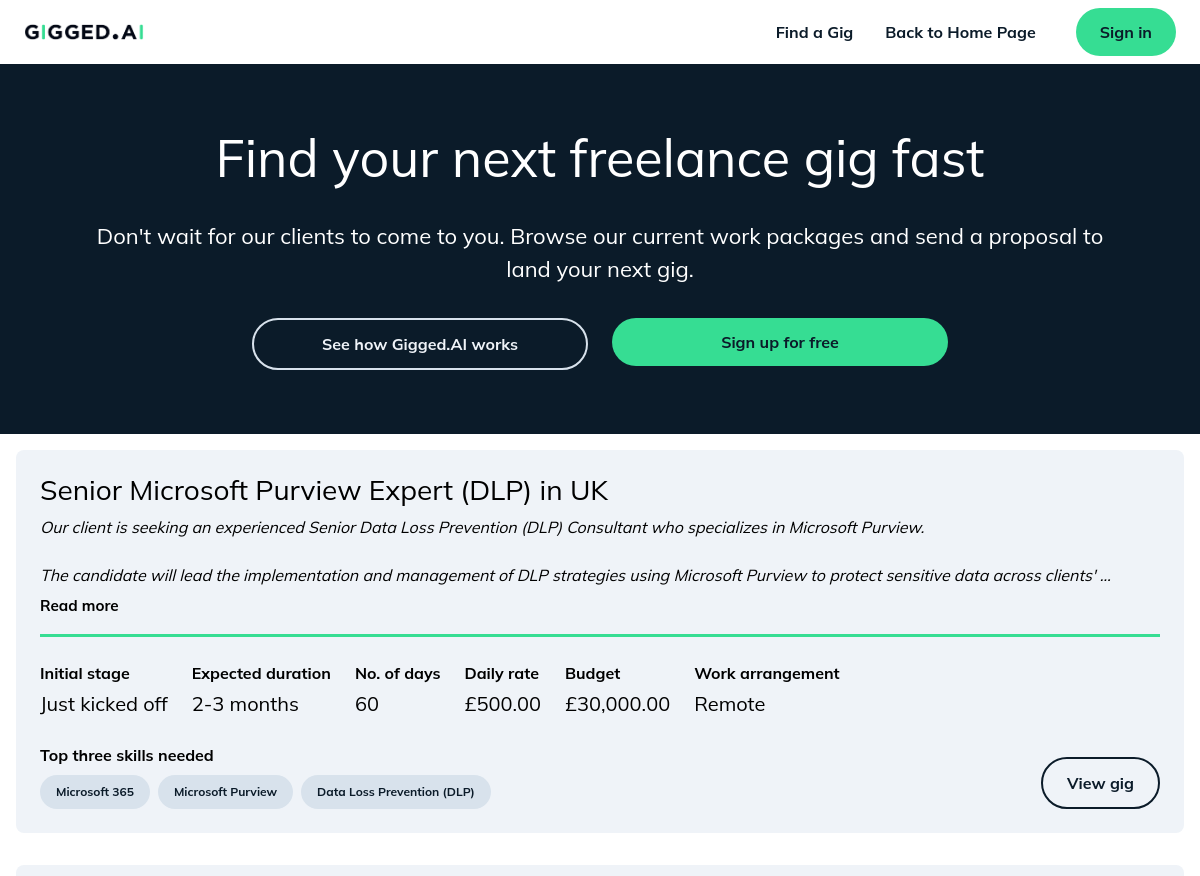
Task: Select the Microsoft Purview skill tag
Action: tap(225, 792)
